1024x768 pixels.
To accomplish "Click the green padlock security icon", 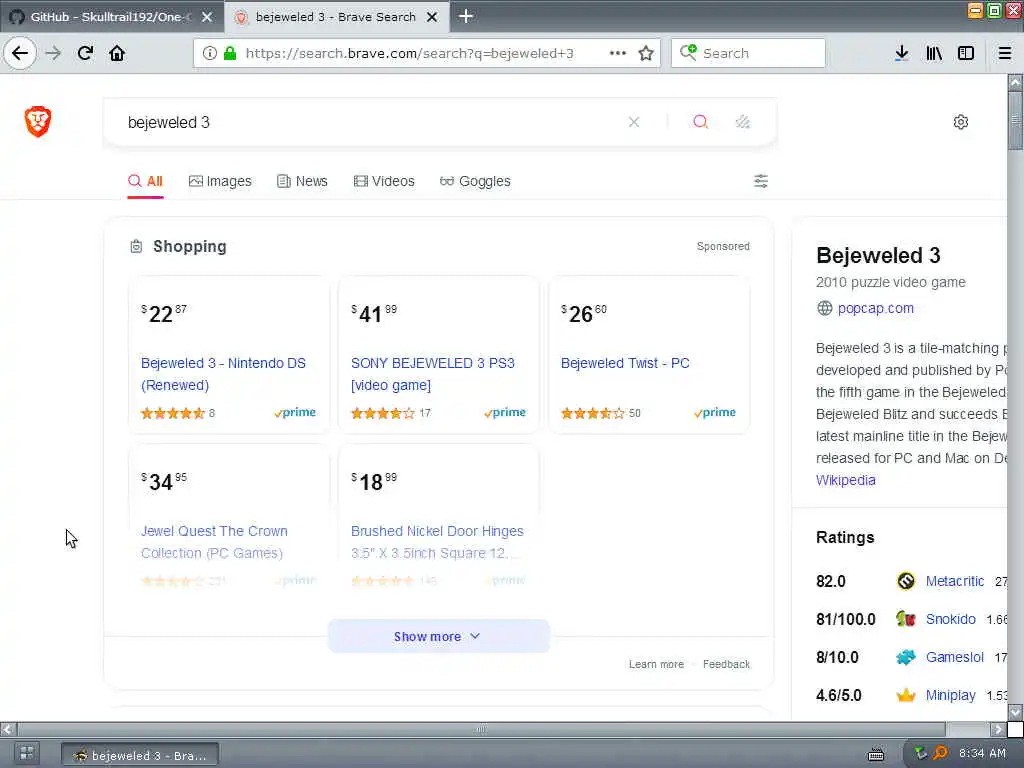I will point(229,53).
